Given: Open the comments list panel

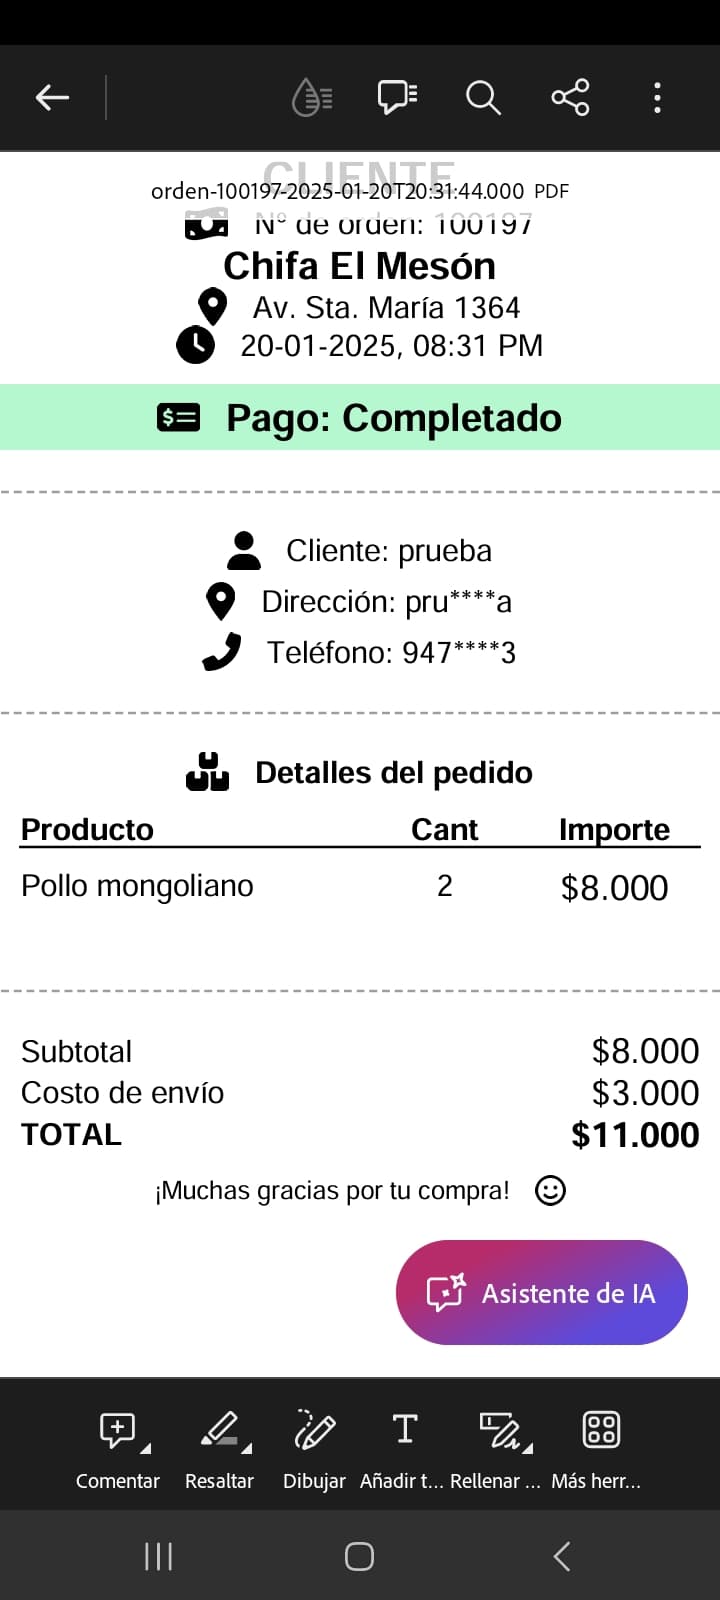Looking at the screenshot, I should coord(397,97).
